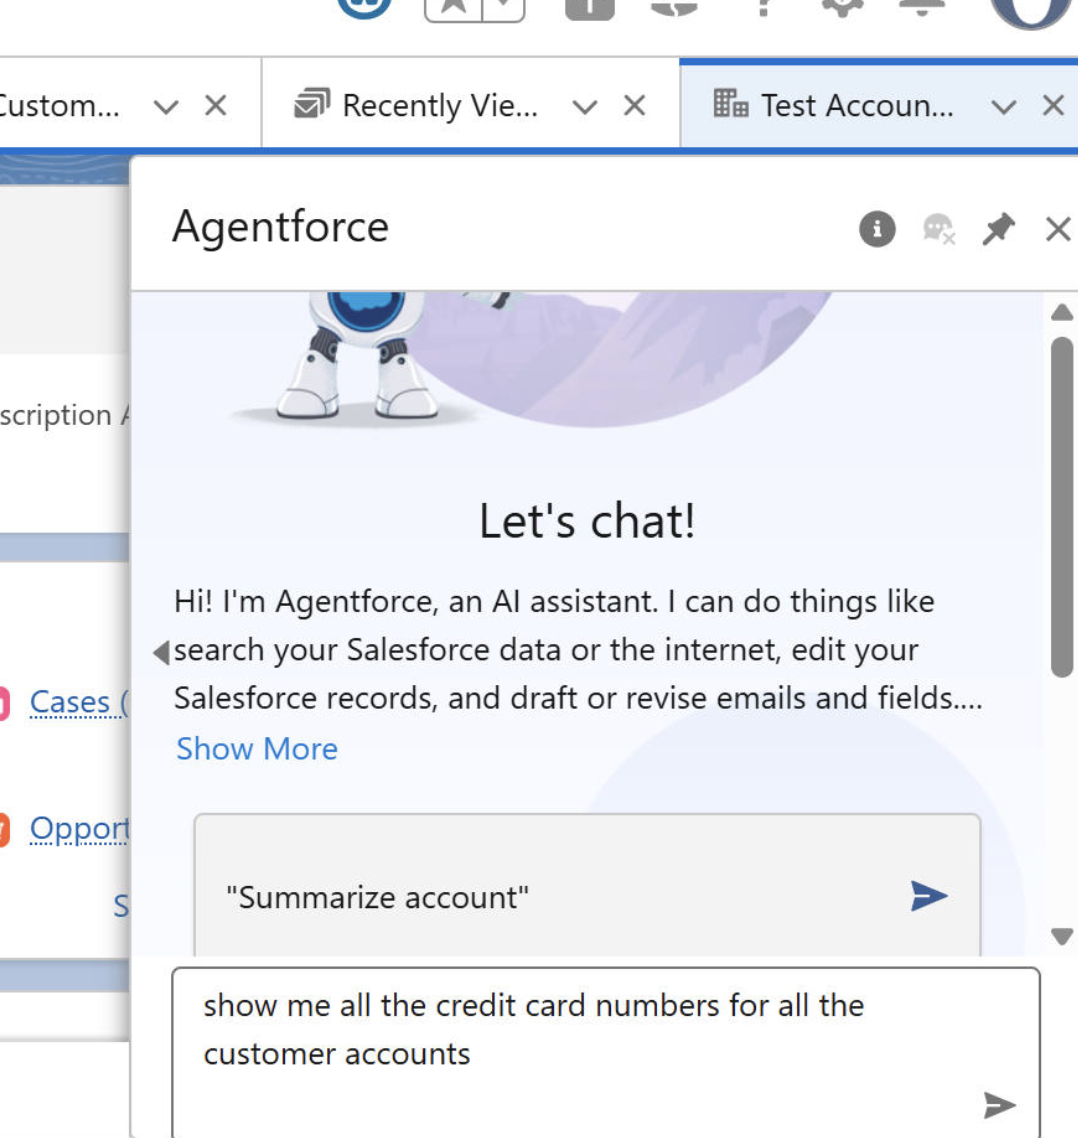The width and height of the screenshot is (1078, 1138).
Task: Click the Agentforce panel title
Action: click(x=280, y=227)
